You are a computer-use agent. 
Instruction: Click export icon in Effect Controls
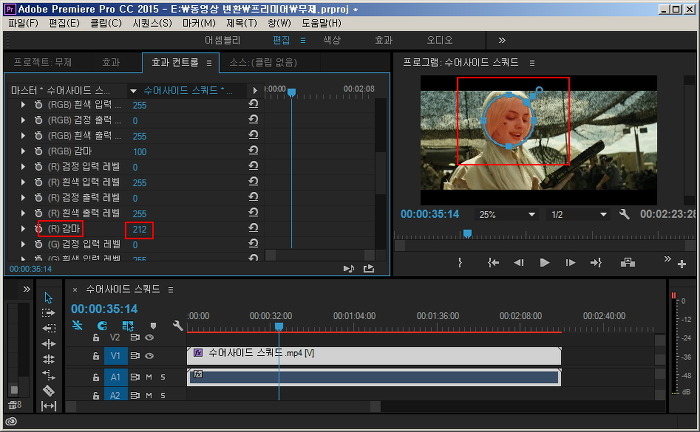[x=369, y=269]
